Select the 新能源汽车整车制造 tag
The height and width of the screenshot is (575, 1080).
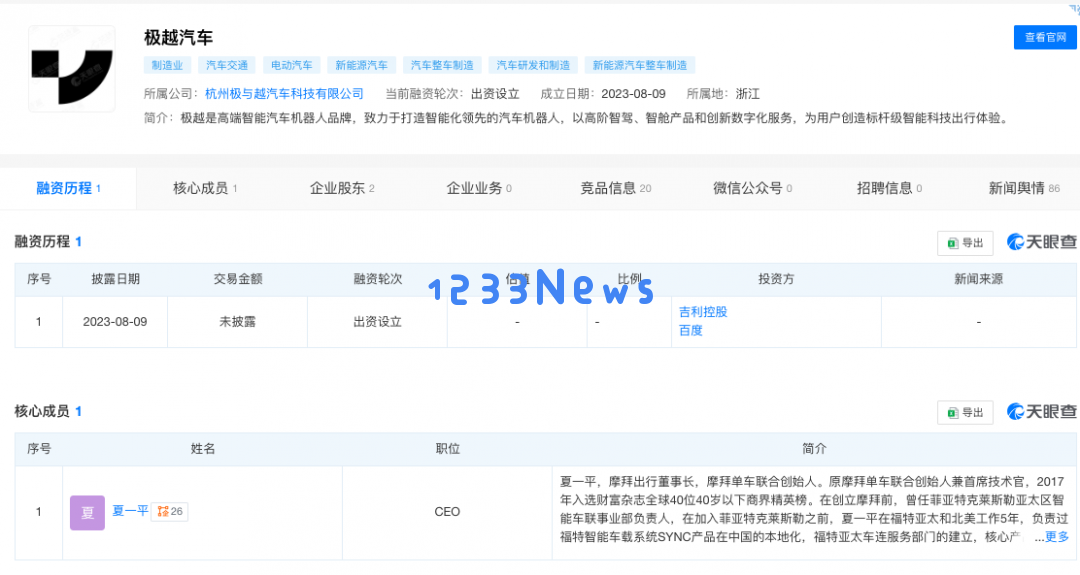640,65
